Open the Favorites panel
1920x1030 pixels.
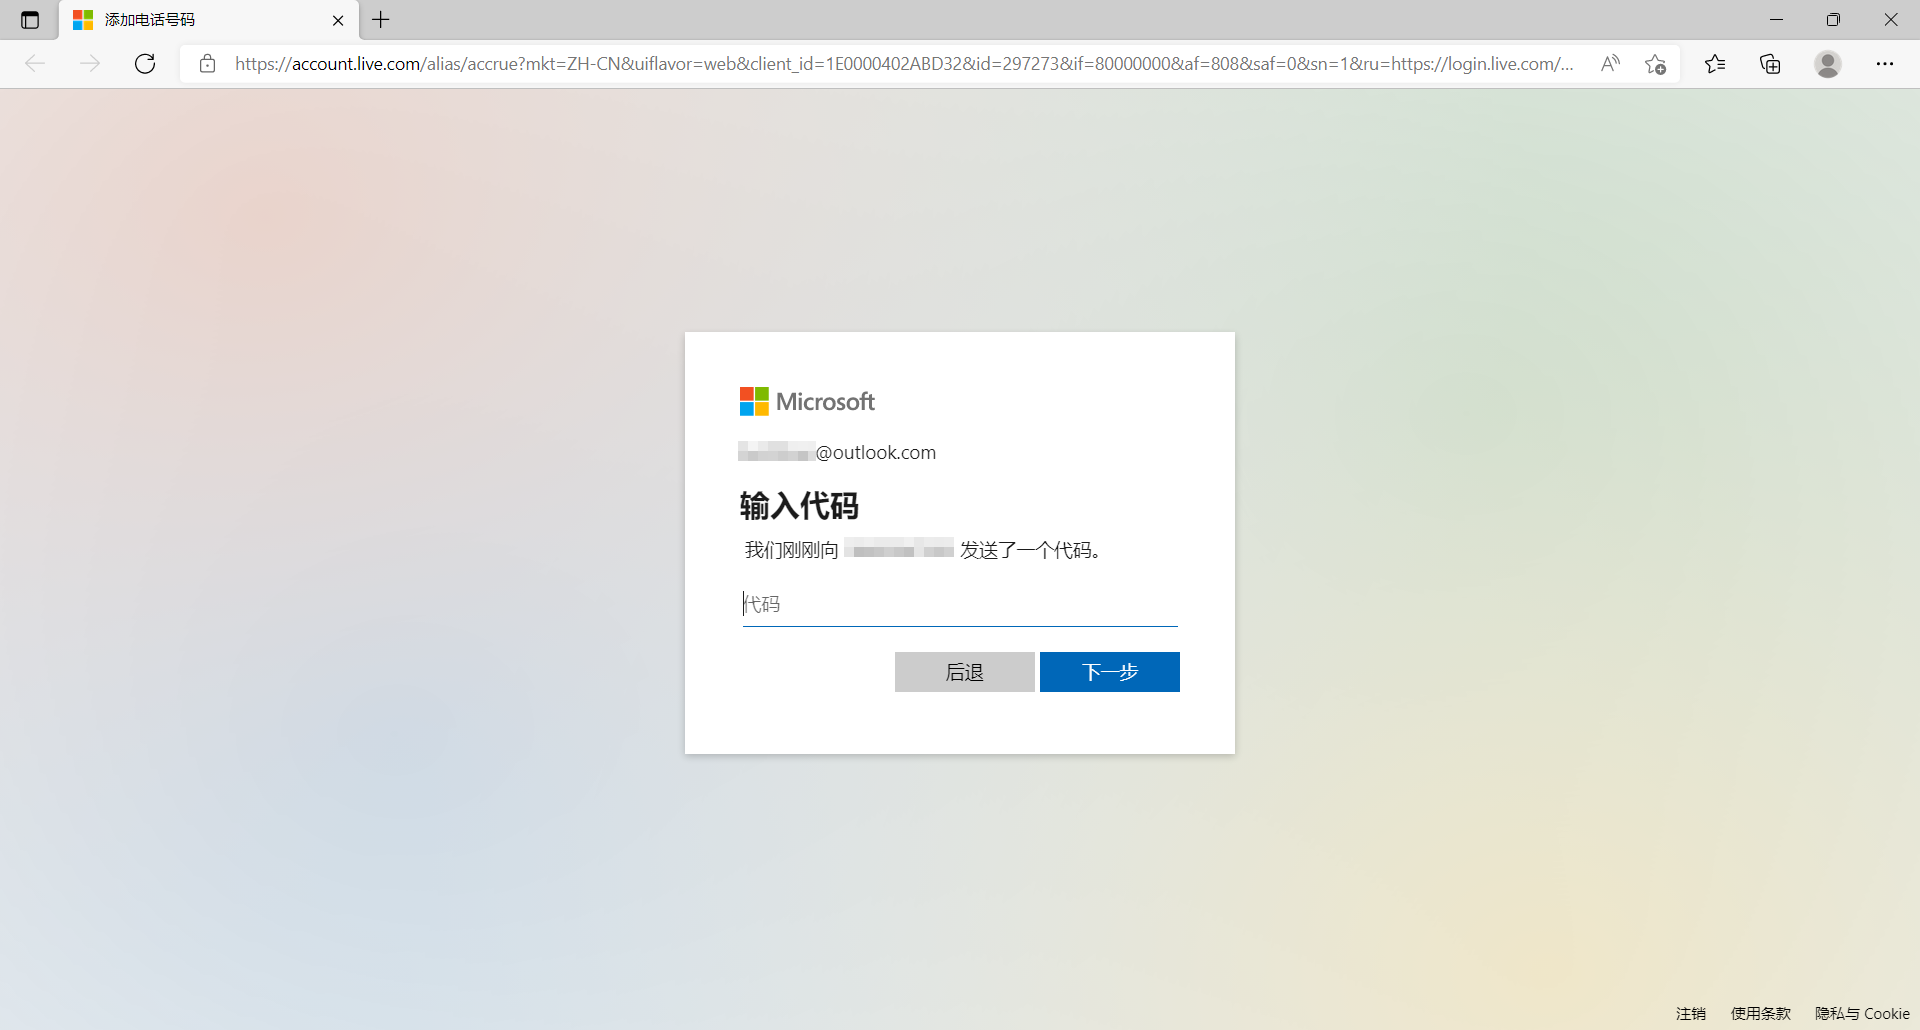(x=1715, y=63)
